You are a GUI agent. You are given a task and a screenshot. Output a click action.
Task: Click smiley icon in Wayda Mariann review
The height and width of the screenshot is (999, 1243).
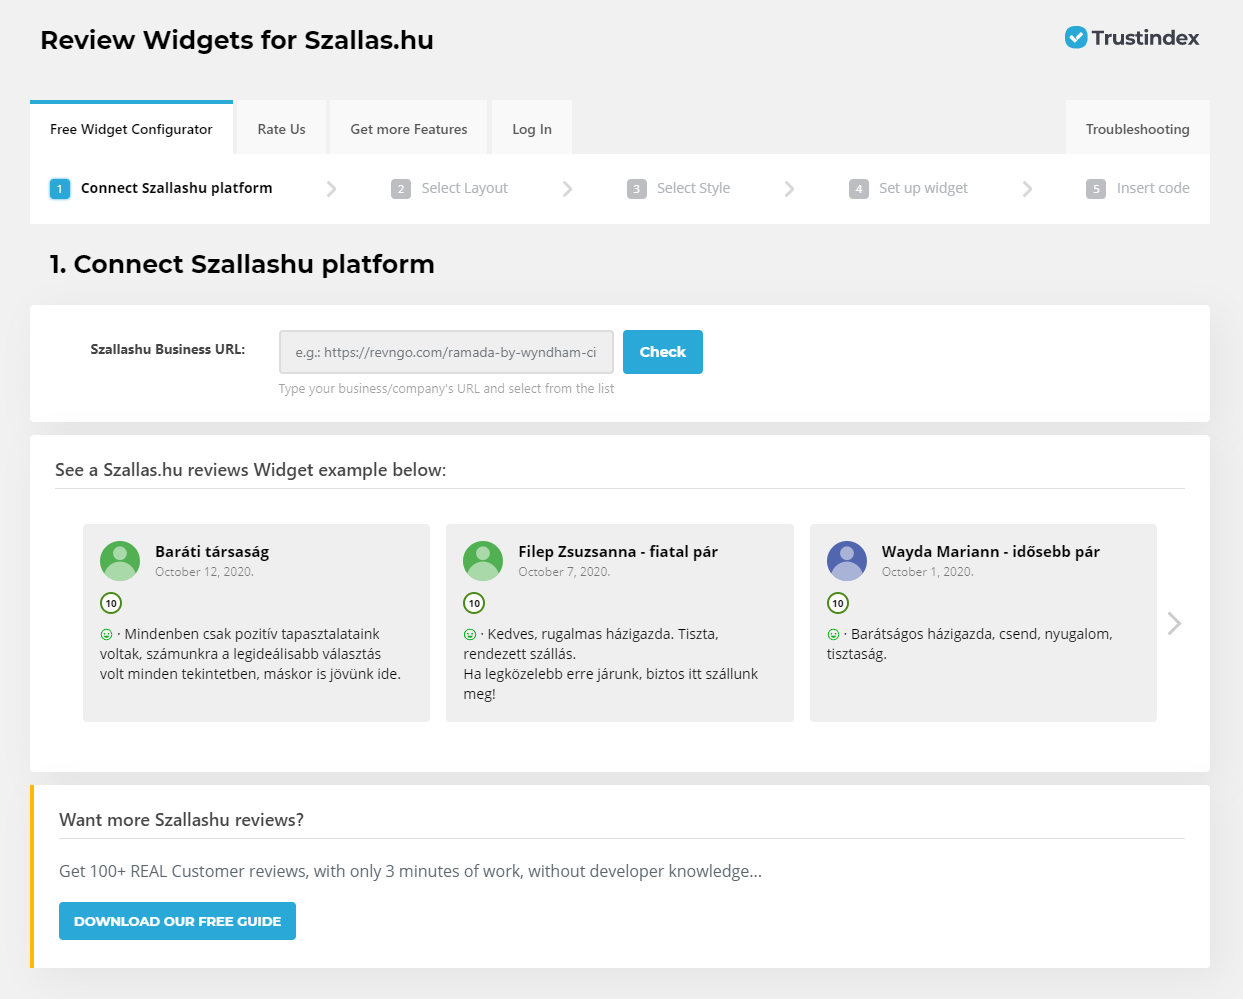(833, 634)
